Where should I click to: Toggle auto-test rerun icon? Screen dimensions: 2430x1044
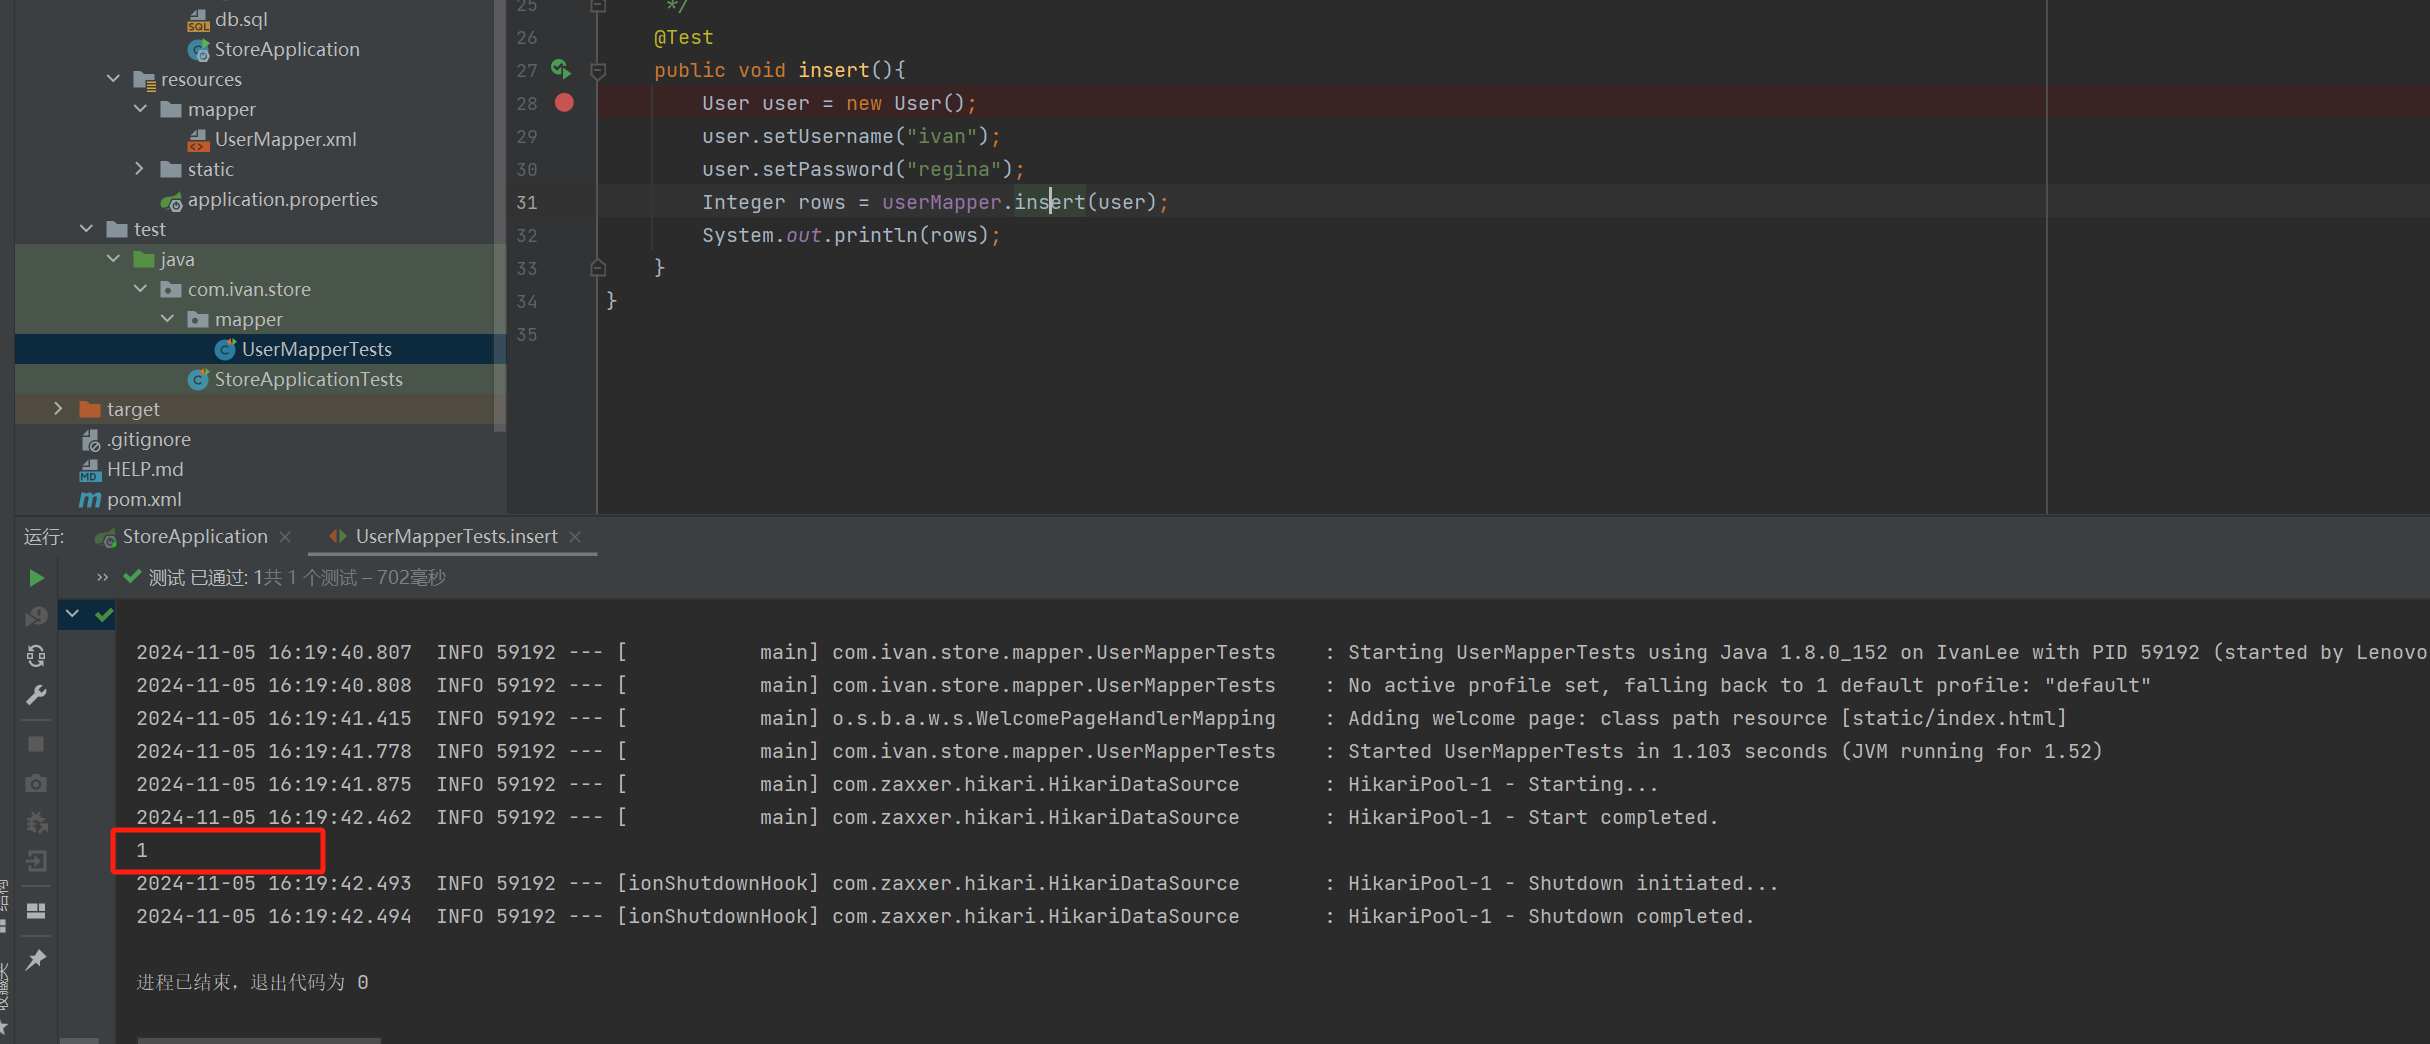pyautogui.click(x=36, y=656)
